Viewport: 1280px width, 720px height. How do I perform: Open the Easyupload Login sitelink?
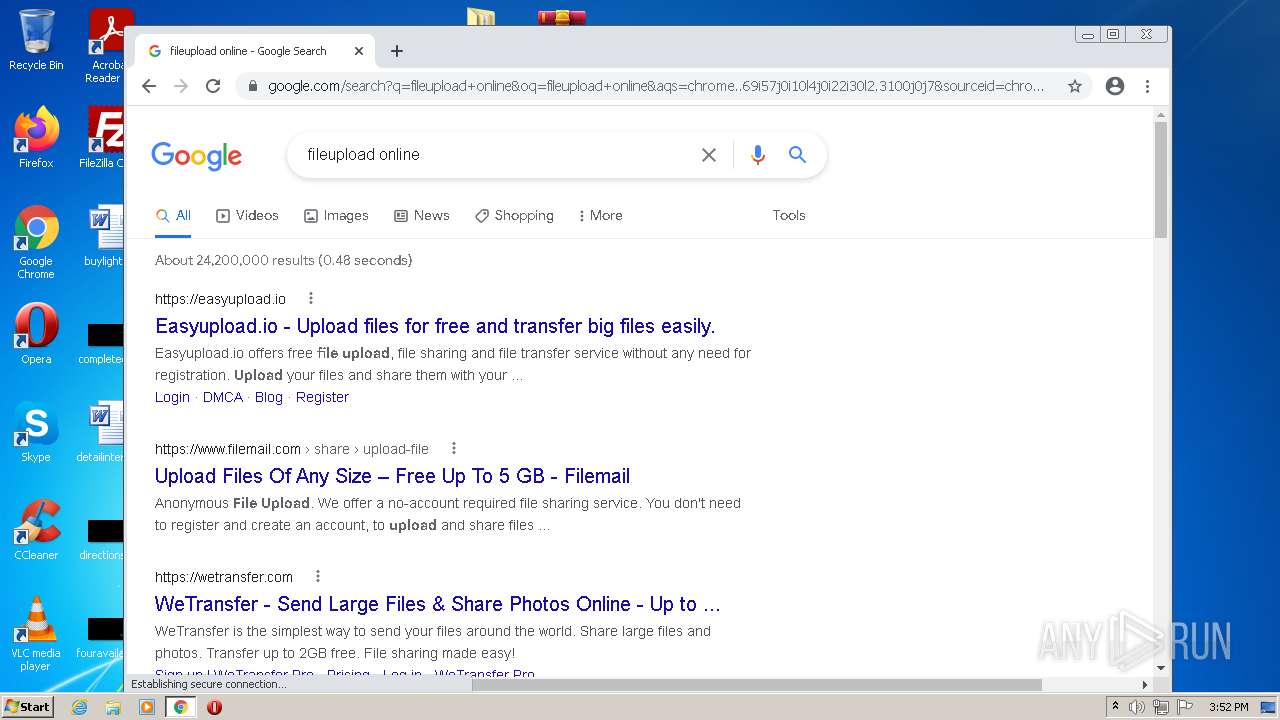click(172, 397)
